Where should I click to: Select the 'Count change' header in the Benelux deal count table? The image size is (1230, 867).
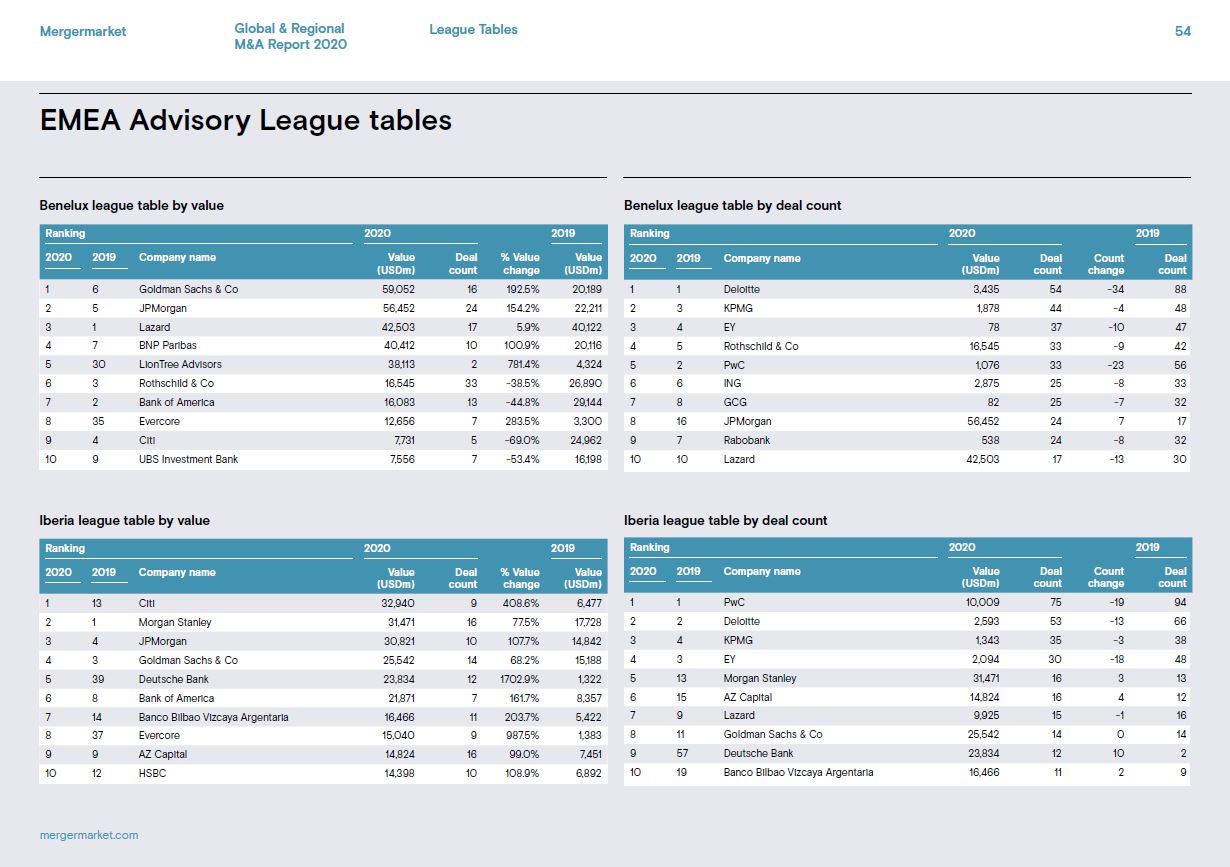1106,264
